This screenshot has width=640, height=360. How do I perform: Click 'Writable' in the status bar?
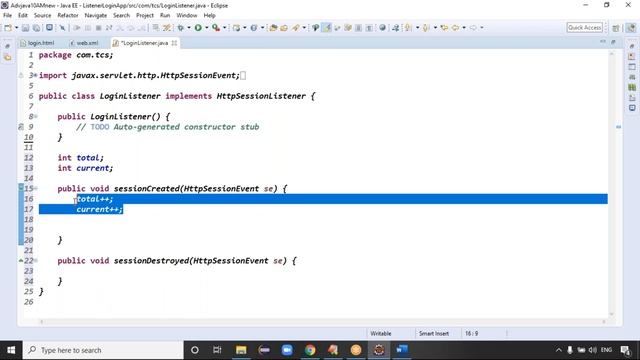tap(381, 333)
